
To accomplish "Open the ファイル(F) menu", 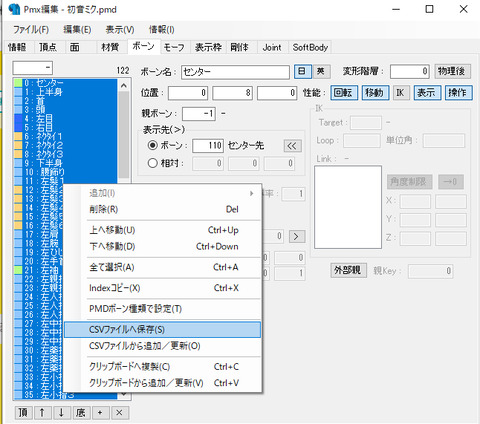I will point(31,30).
